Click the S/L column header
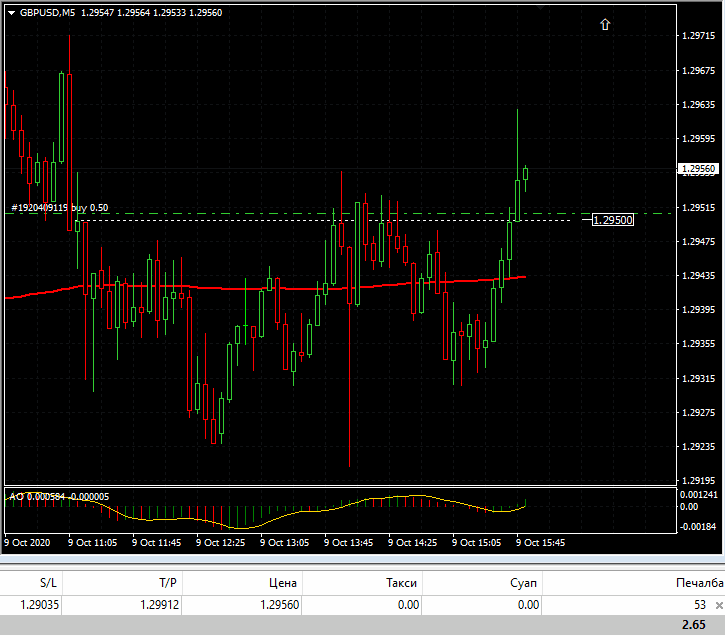 tap(48, 583)
